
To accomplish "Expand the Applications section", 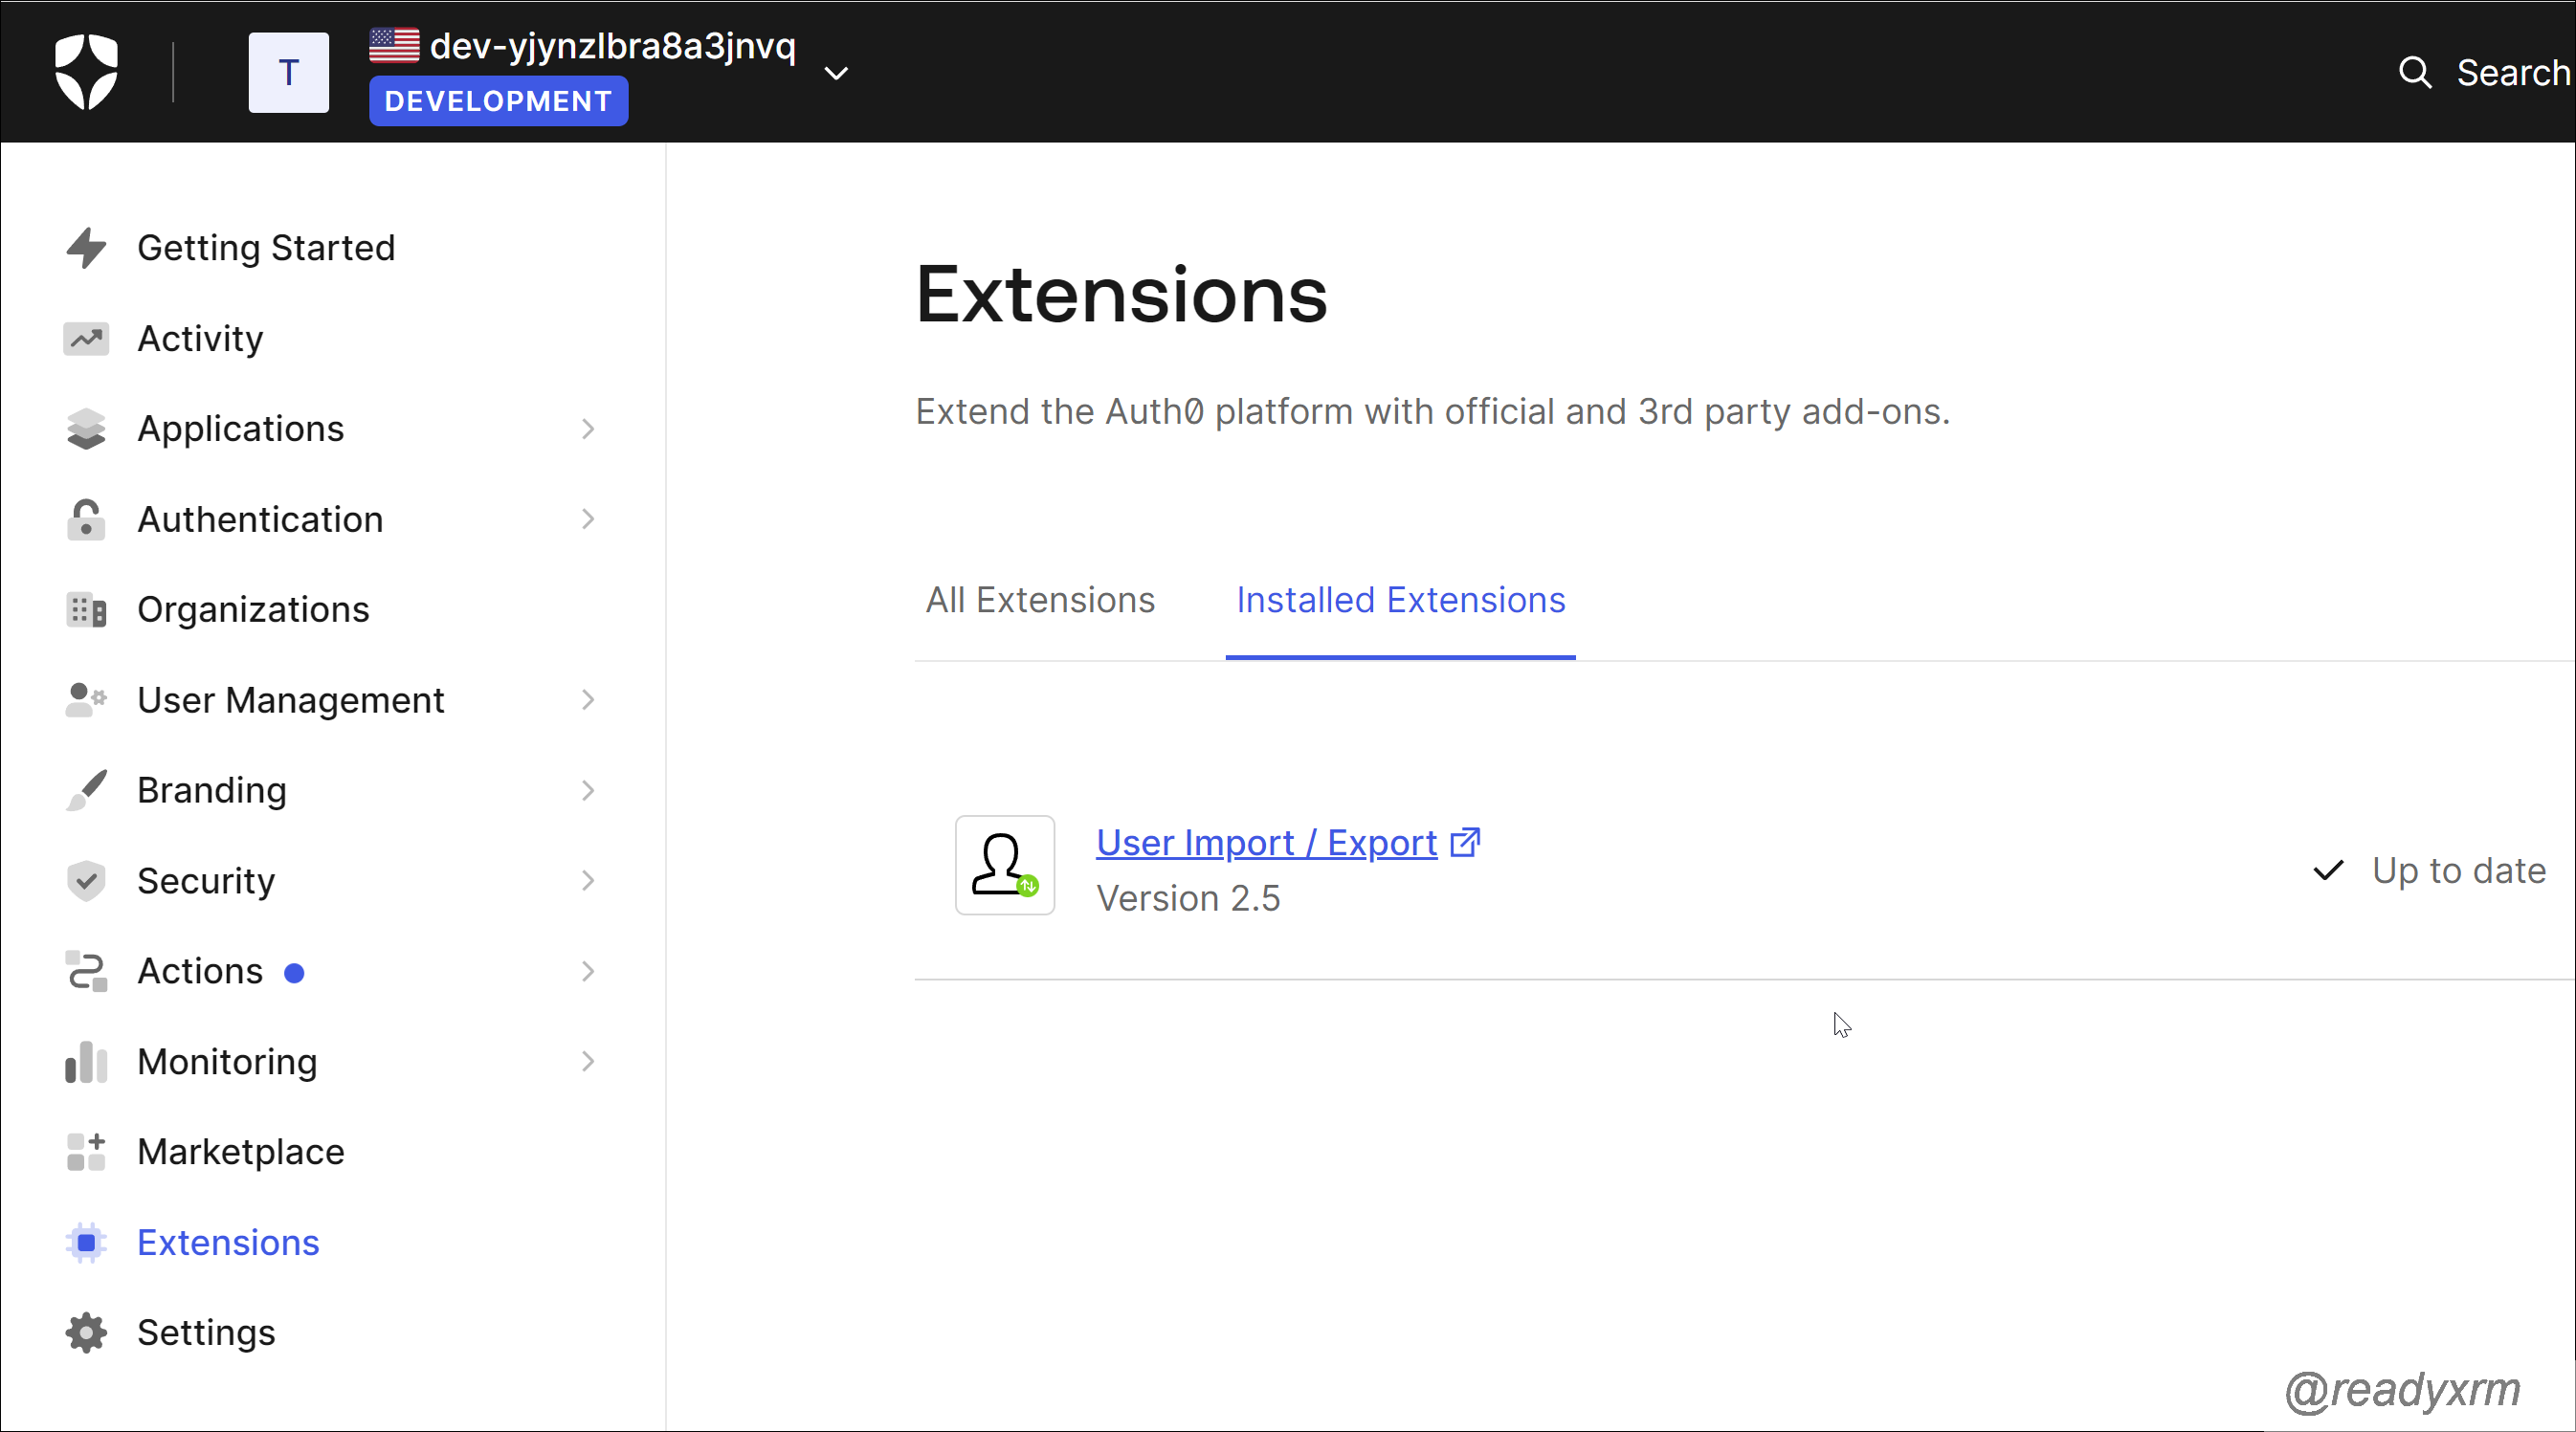I will [588, 428].
